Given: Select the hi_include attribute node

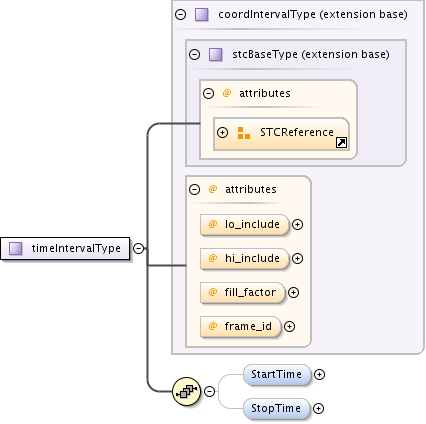Looking at the screenshot, I should click(x=244, y=259).
